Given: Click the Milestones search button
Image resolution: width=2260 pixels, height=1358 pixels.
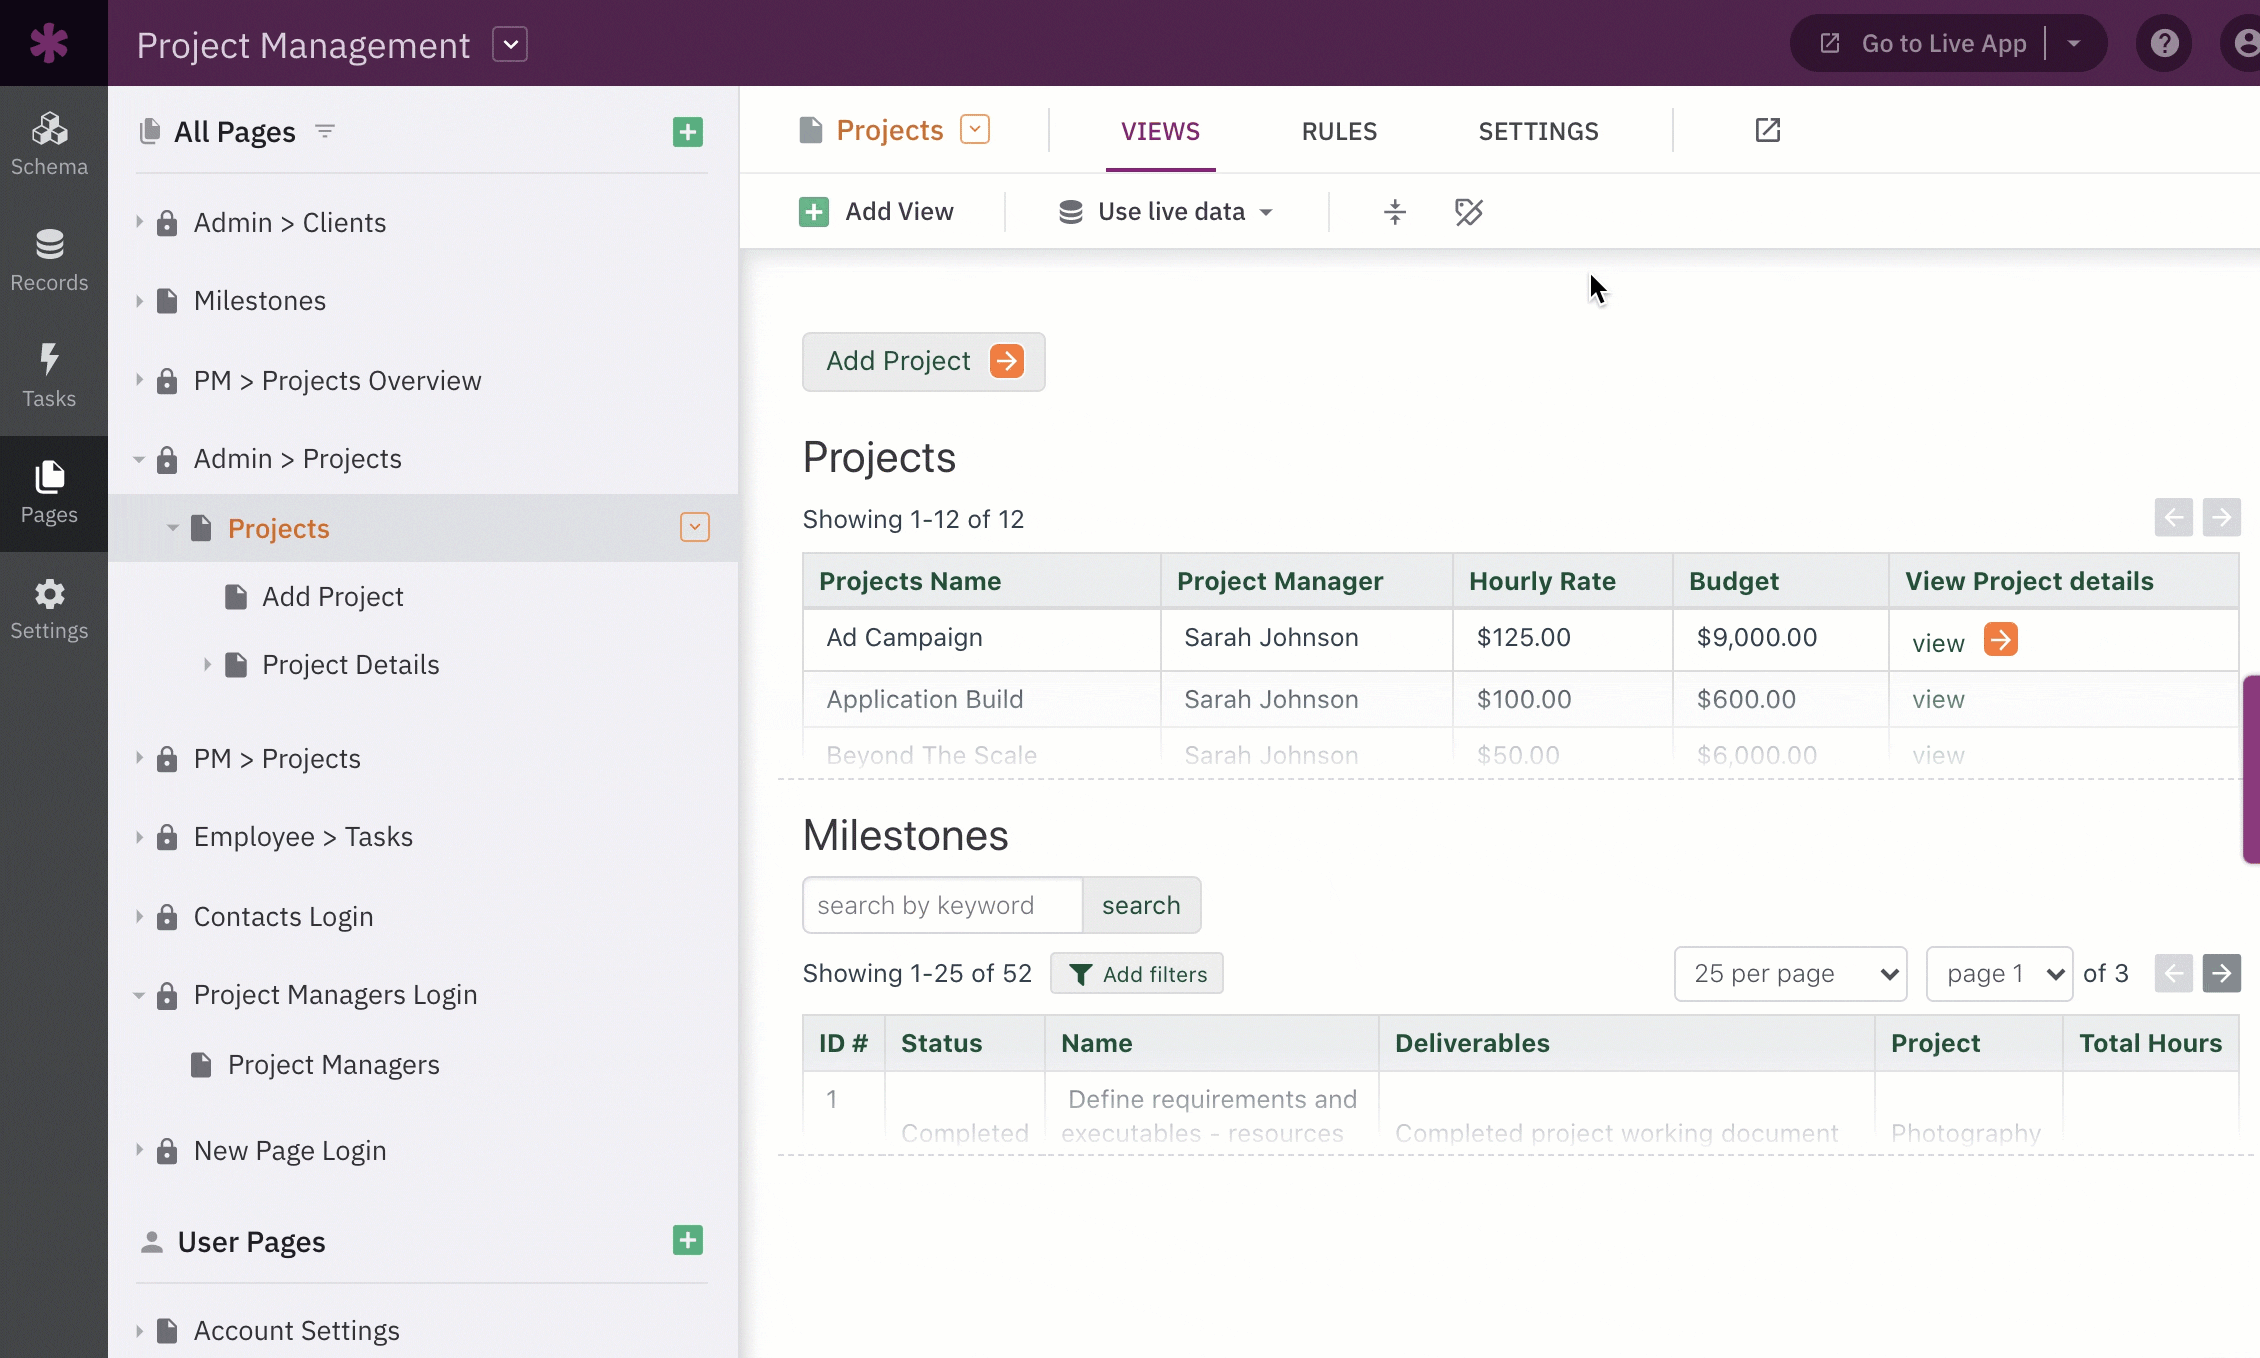Looking at the screenshot, I should tap(1141, 905).
